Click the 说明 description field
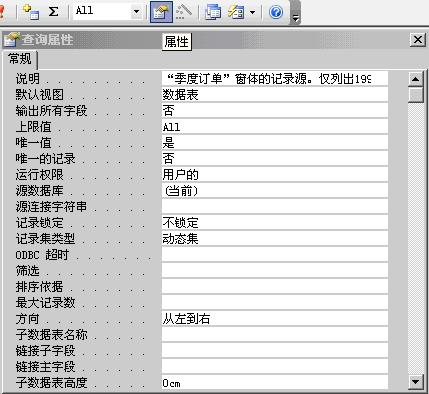 click(275, 79)
